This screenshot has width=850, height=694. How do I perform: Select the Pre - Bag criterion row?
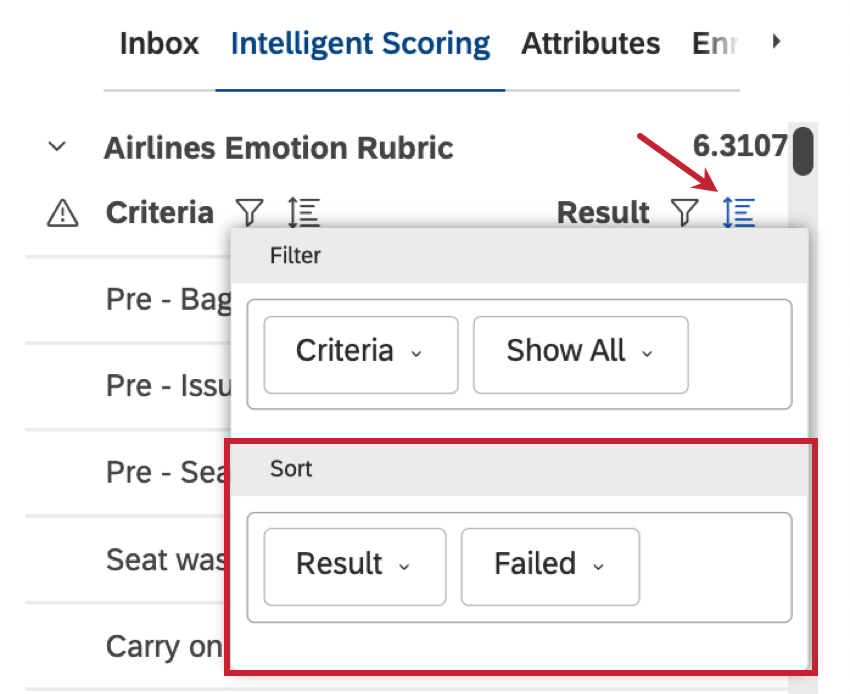pos(150,299)
